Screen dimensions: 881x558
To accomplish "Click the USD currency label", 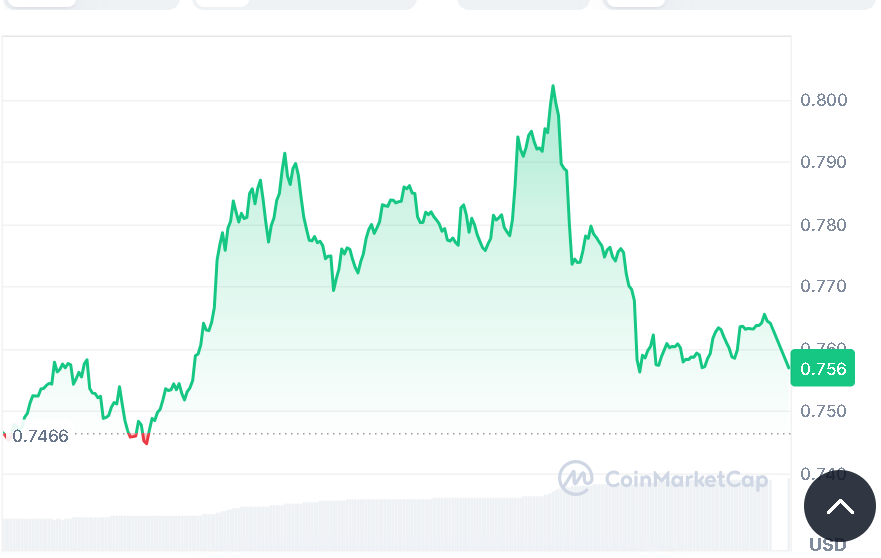I will point(827,545).
